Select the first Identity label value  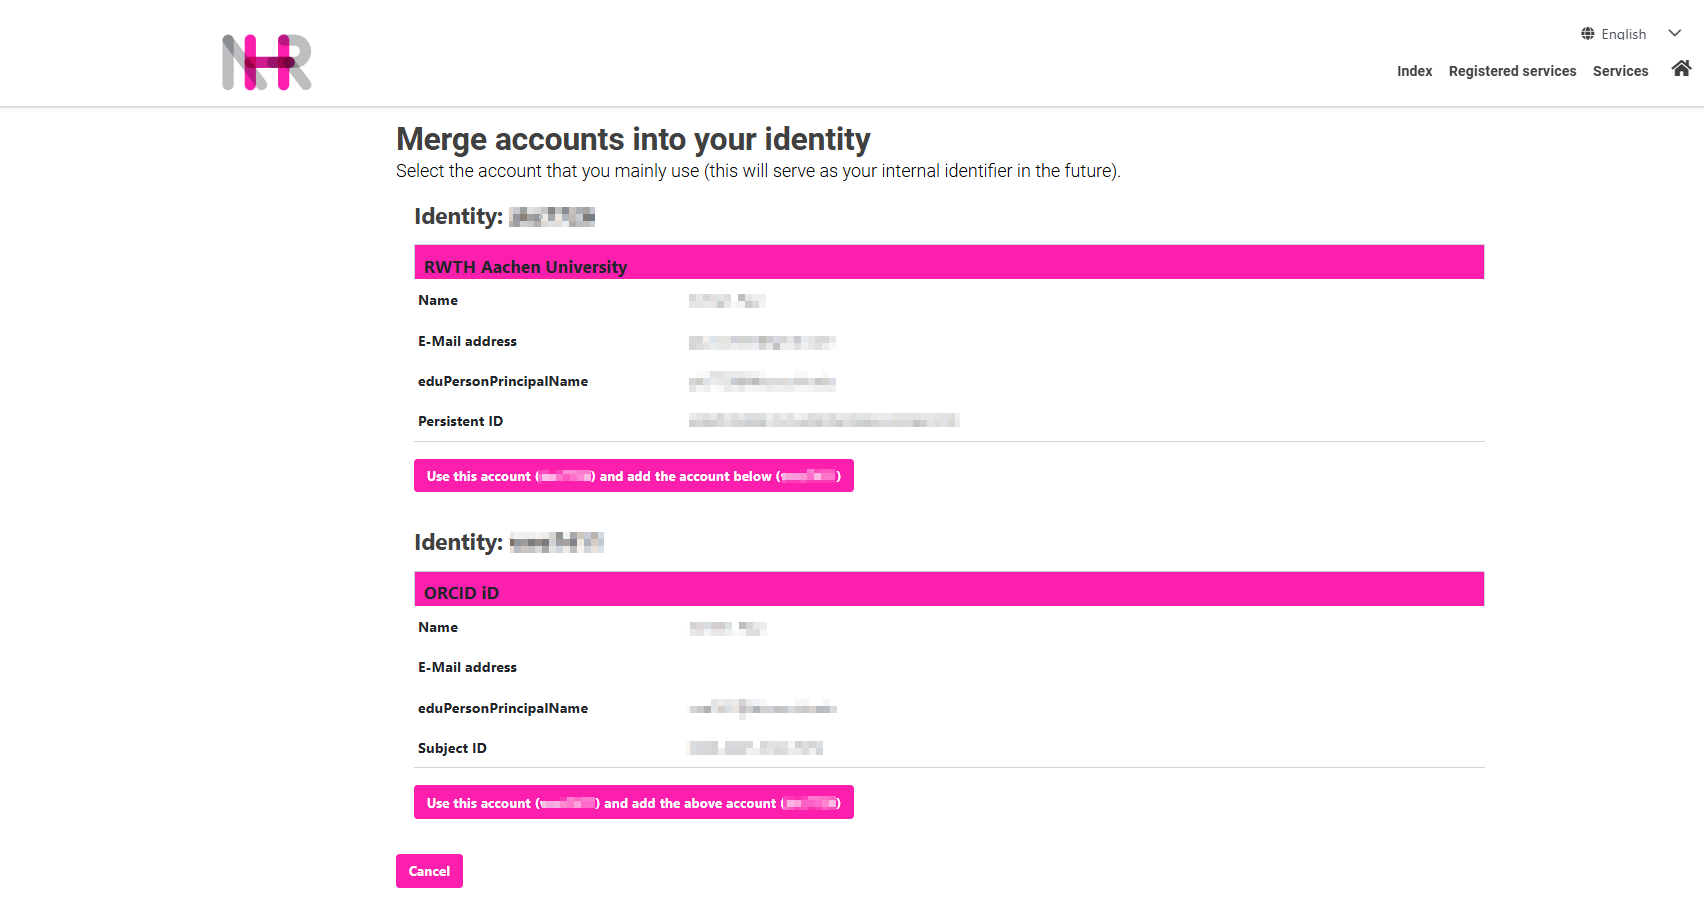tap(551, 216)
